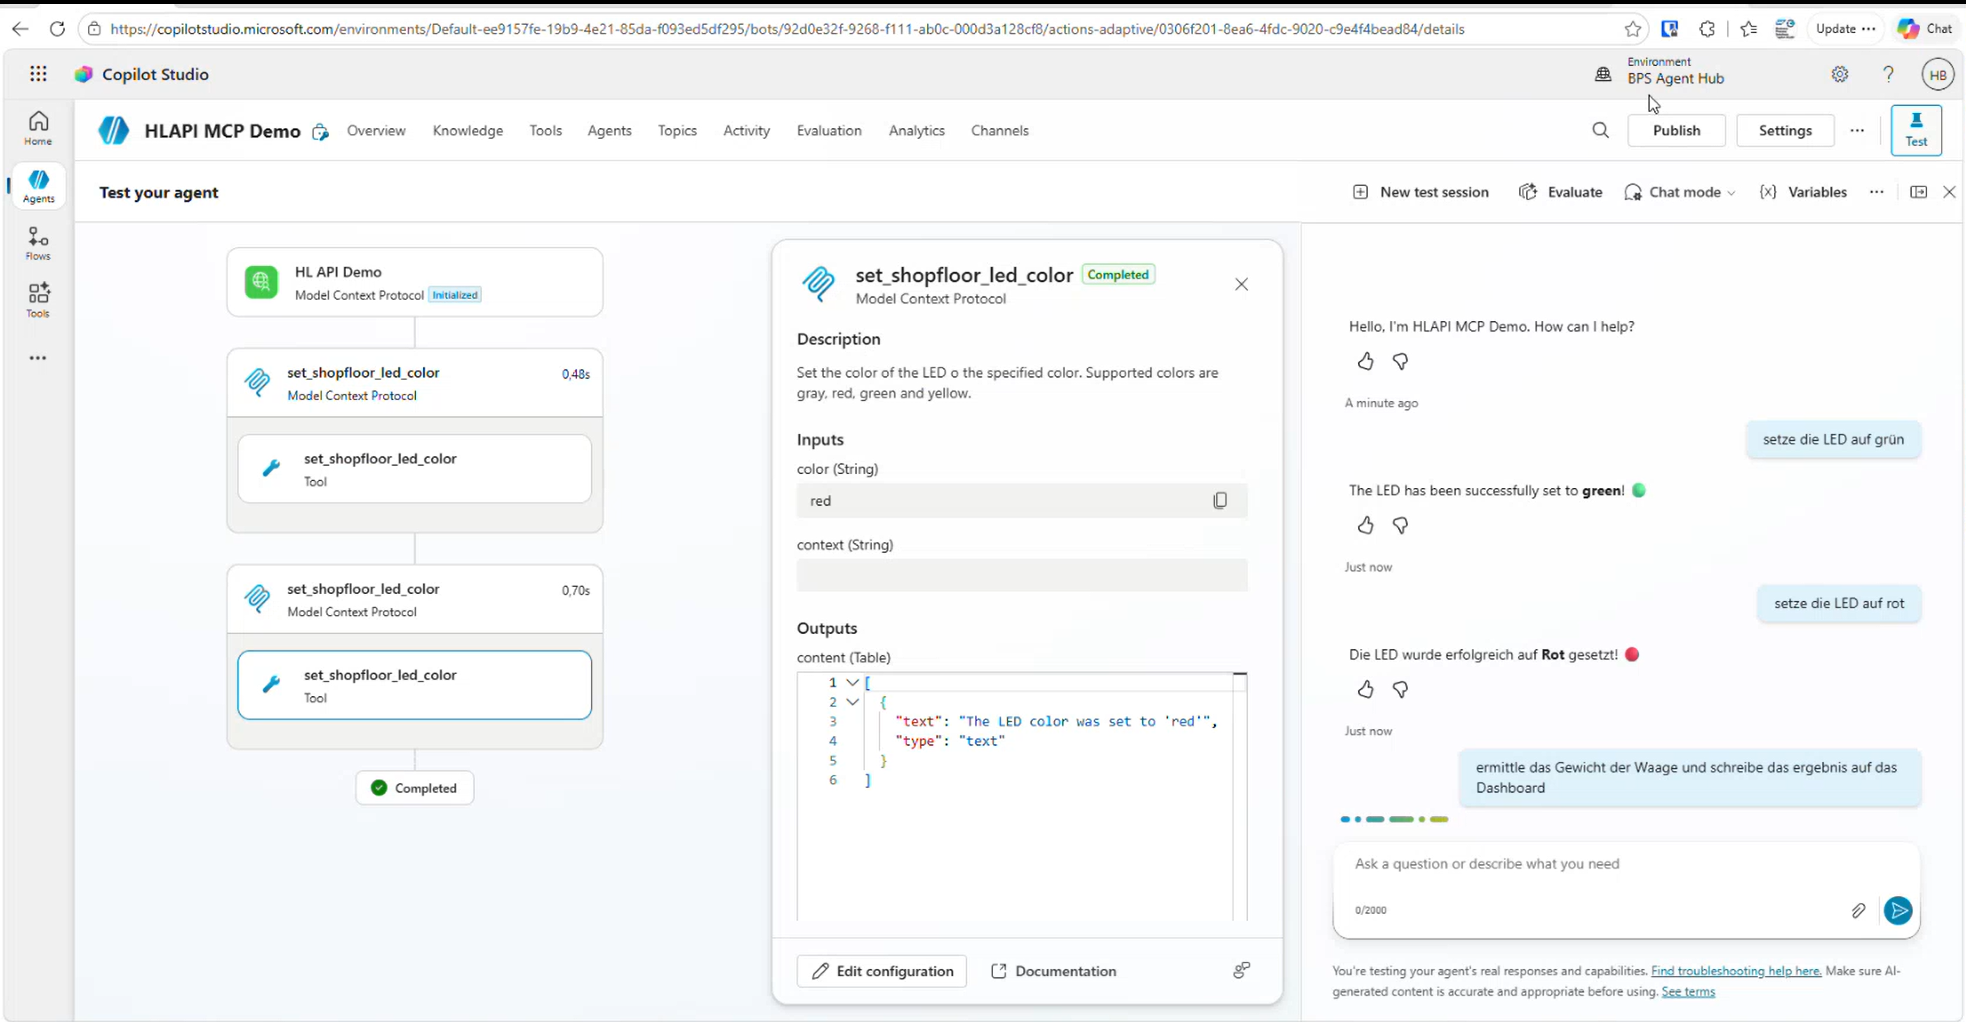
Task: Attach a file with paperclip icon
Action: (x=1858, y=910)
